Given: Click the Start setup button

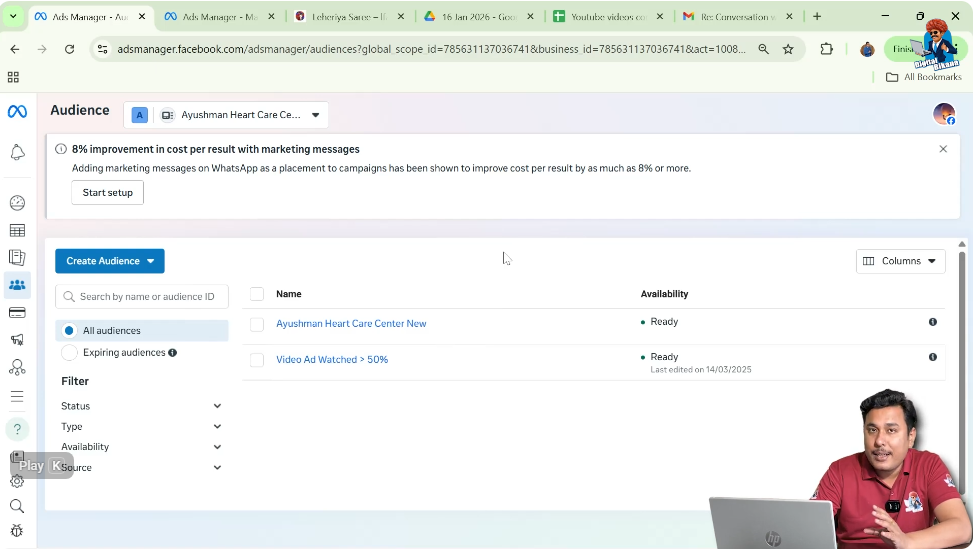Looking at the screenshot, I should tap(107, 192).
